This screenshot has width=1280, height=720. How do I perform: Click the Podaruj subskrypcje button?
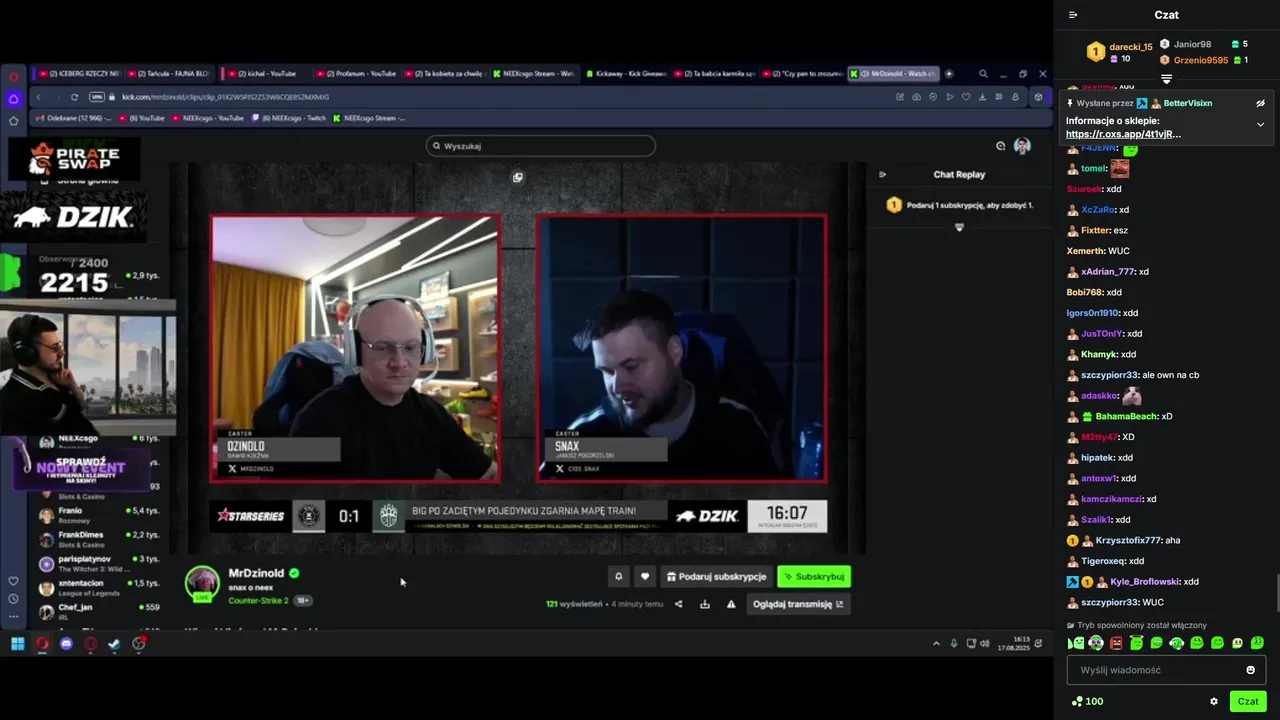[715, 576]
